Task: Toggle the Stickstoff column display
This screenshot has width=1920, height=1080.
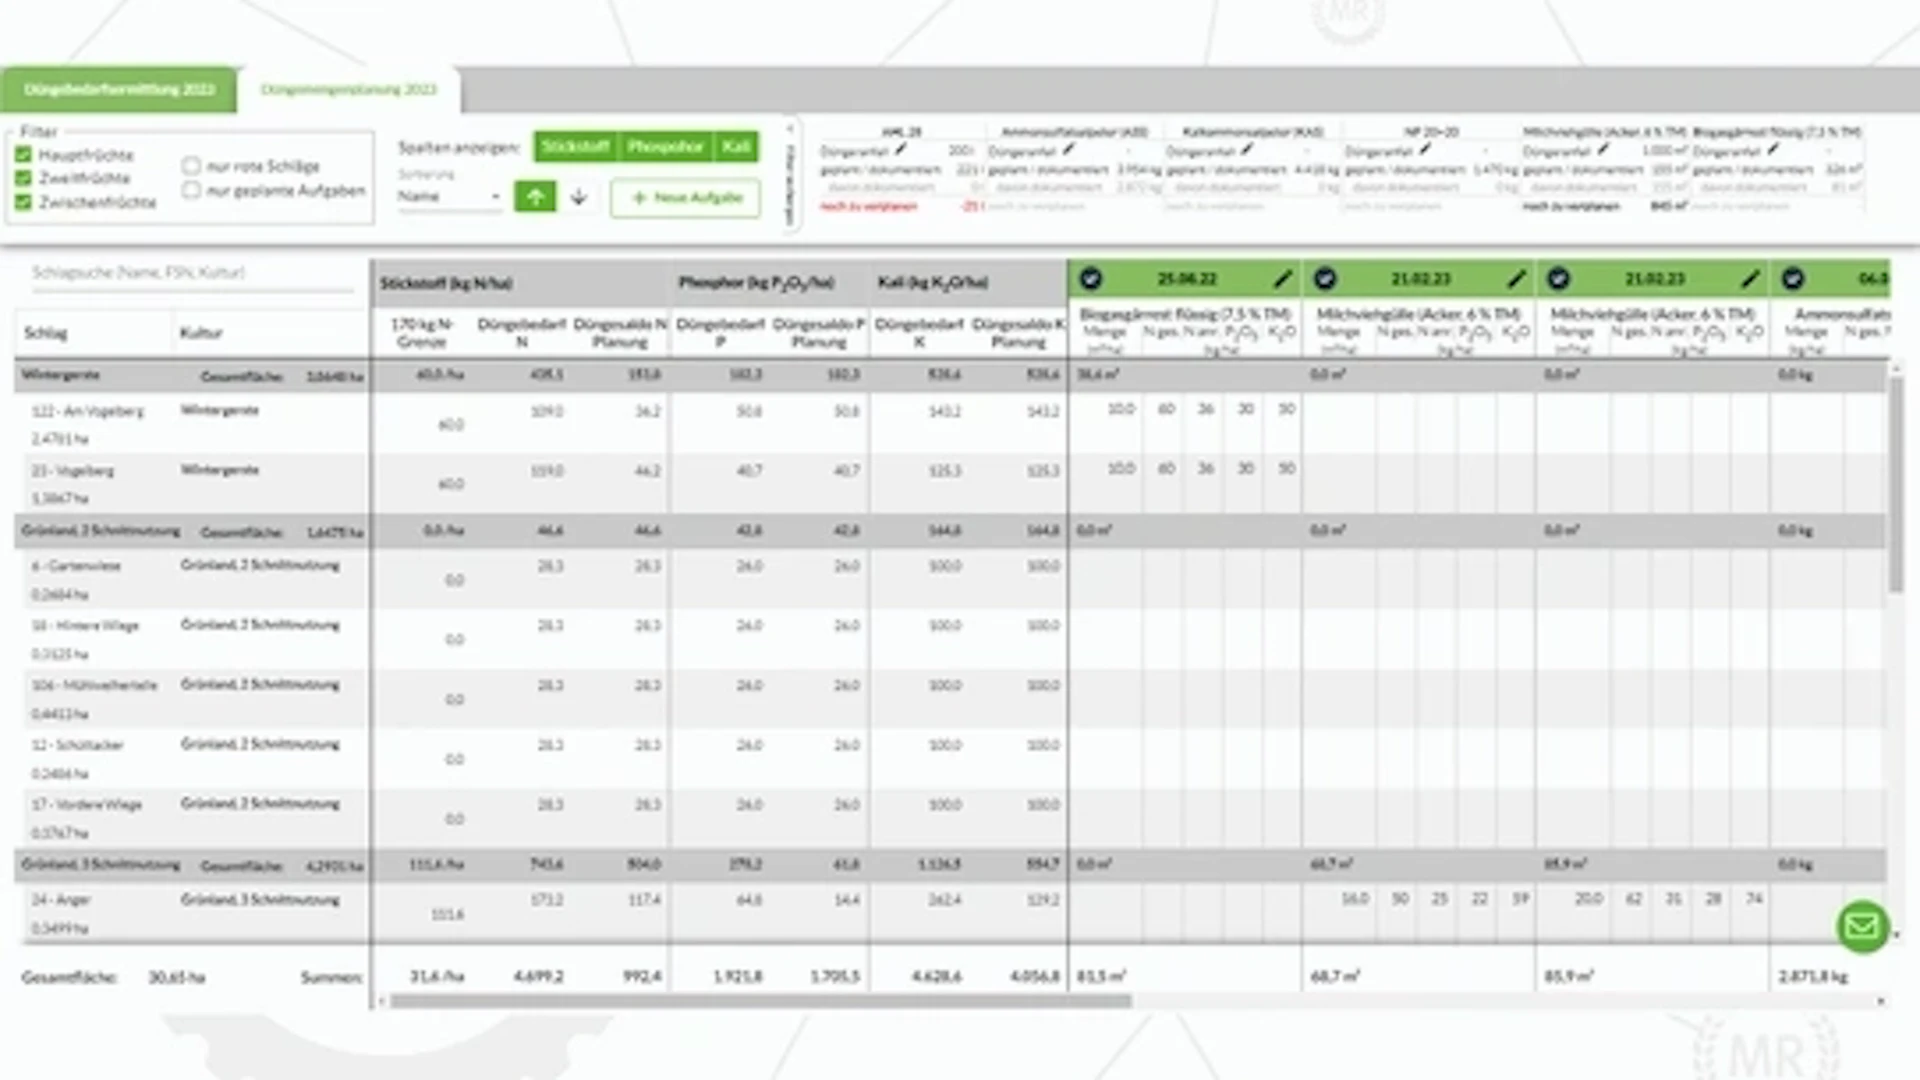Action: (x=575, y=146)
